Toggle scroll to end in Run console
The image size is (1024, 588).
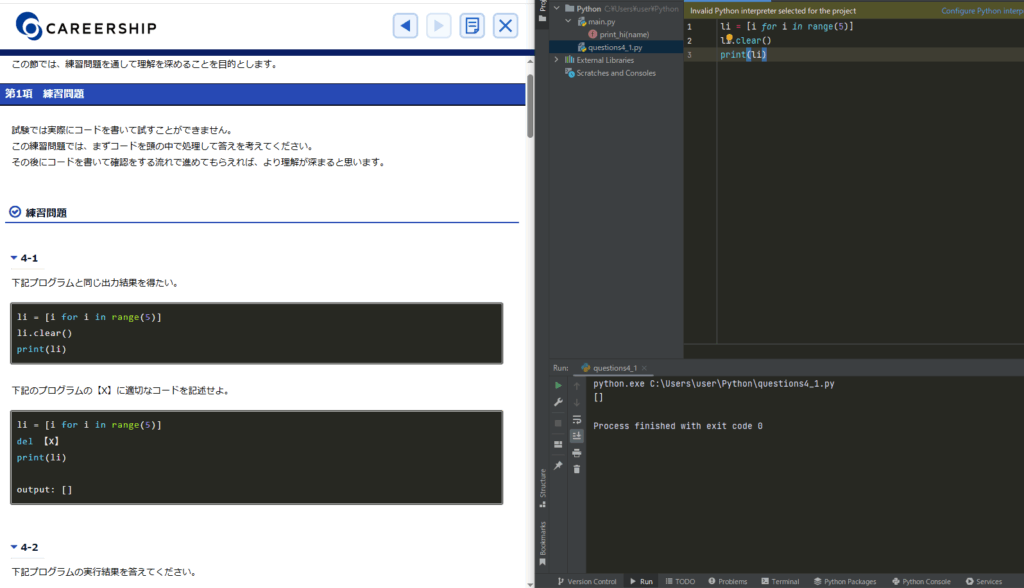coord(577,436)
